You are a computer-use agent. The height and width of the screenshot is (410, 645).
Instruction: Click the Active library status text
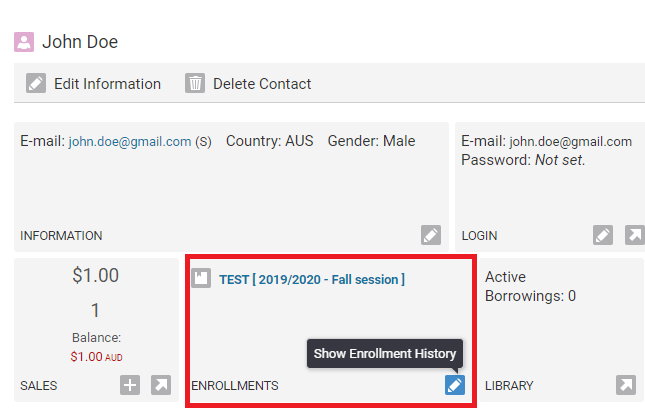(505, 277)
